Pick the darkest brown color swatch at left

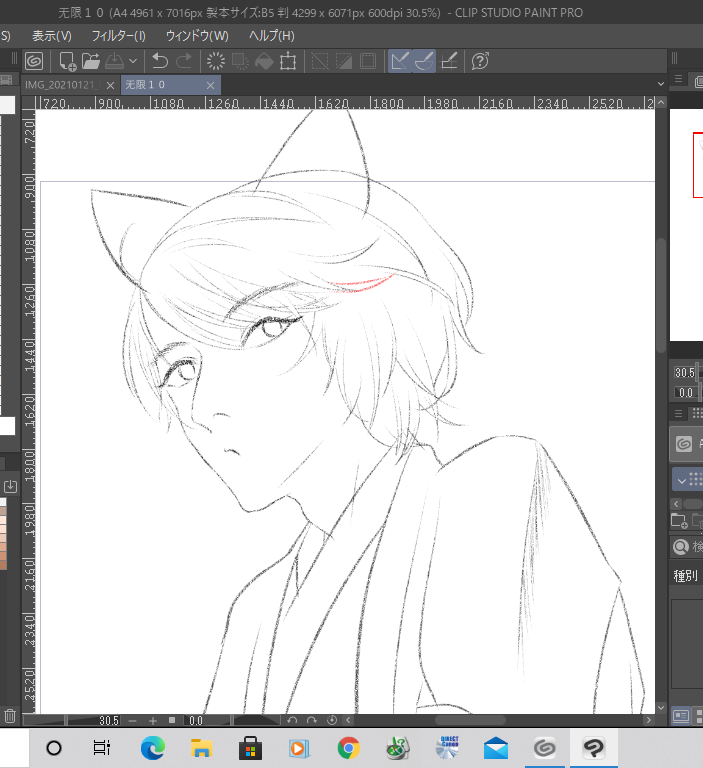coord(3,566)
